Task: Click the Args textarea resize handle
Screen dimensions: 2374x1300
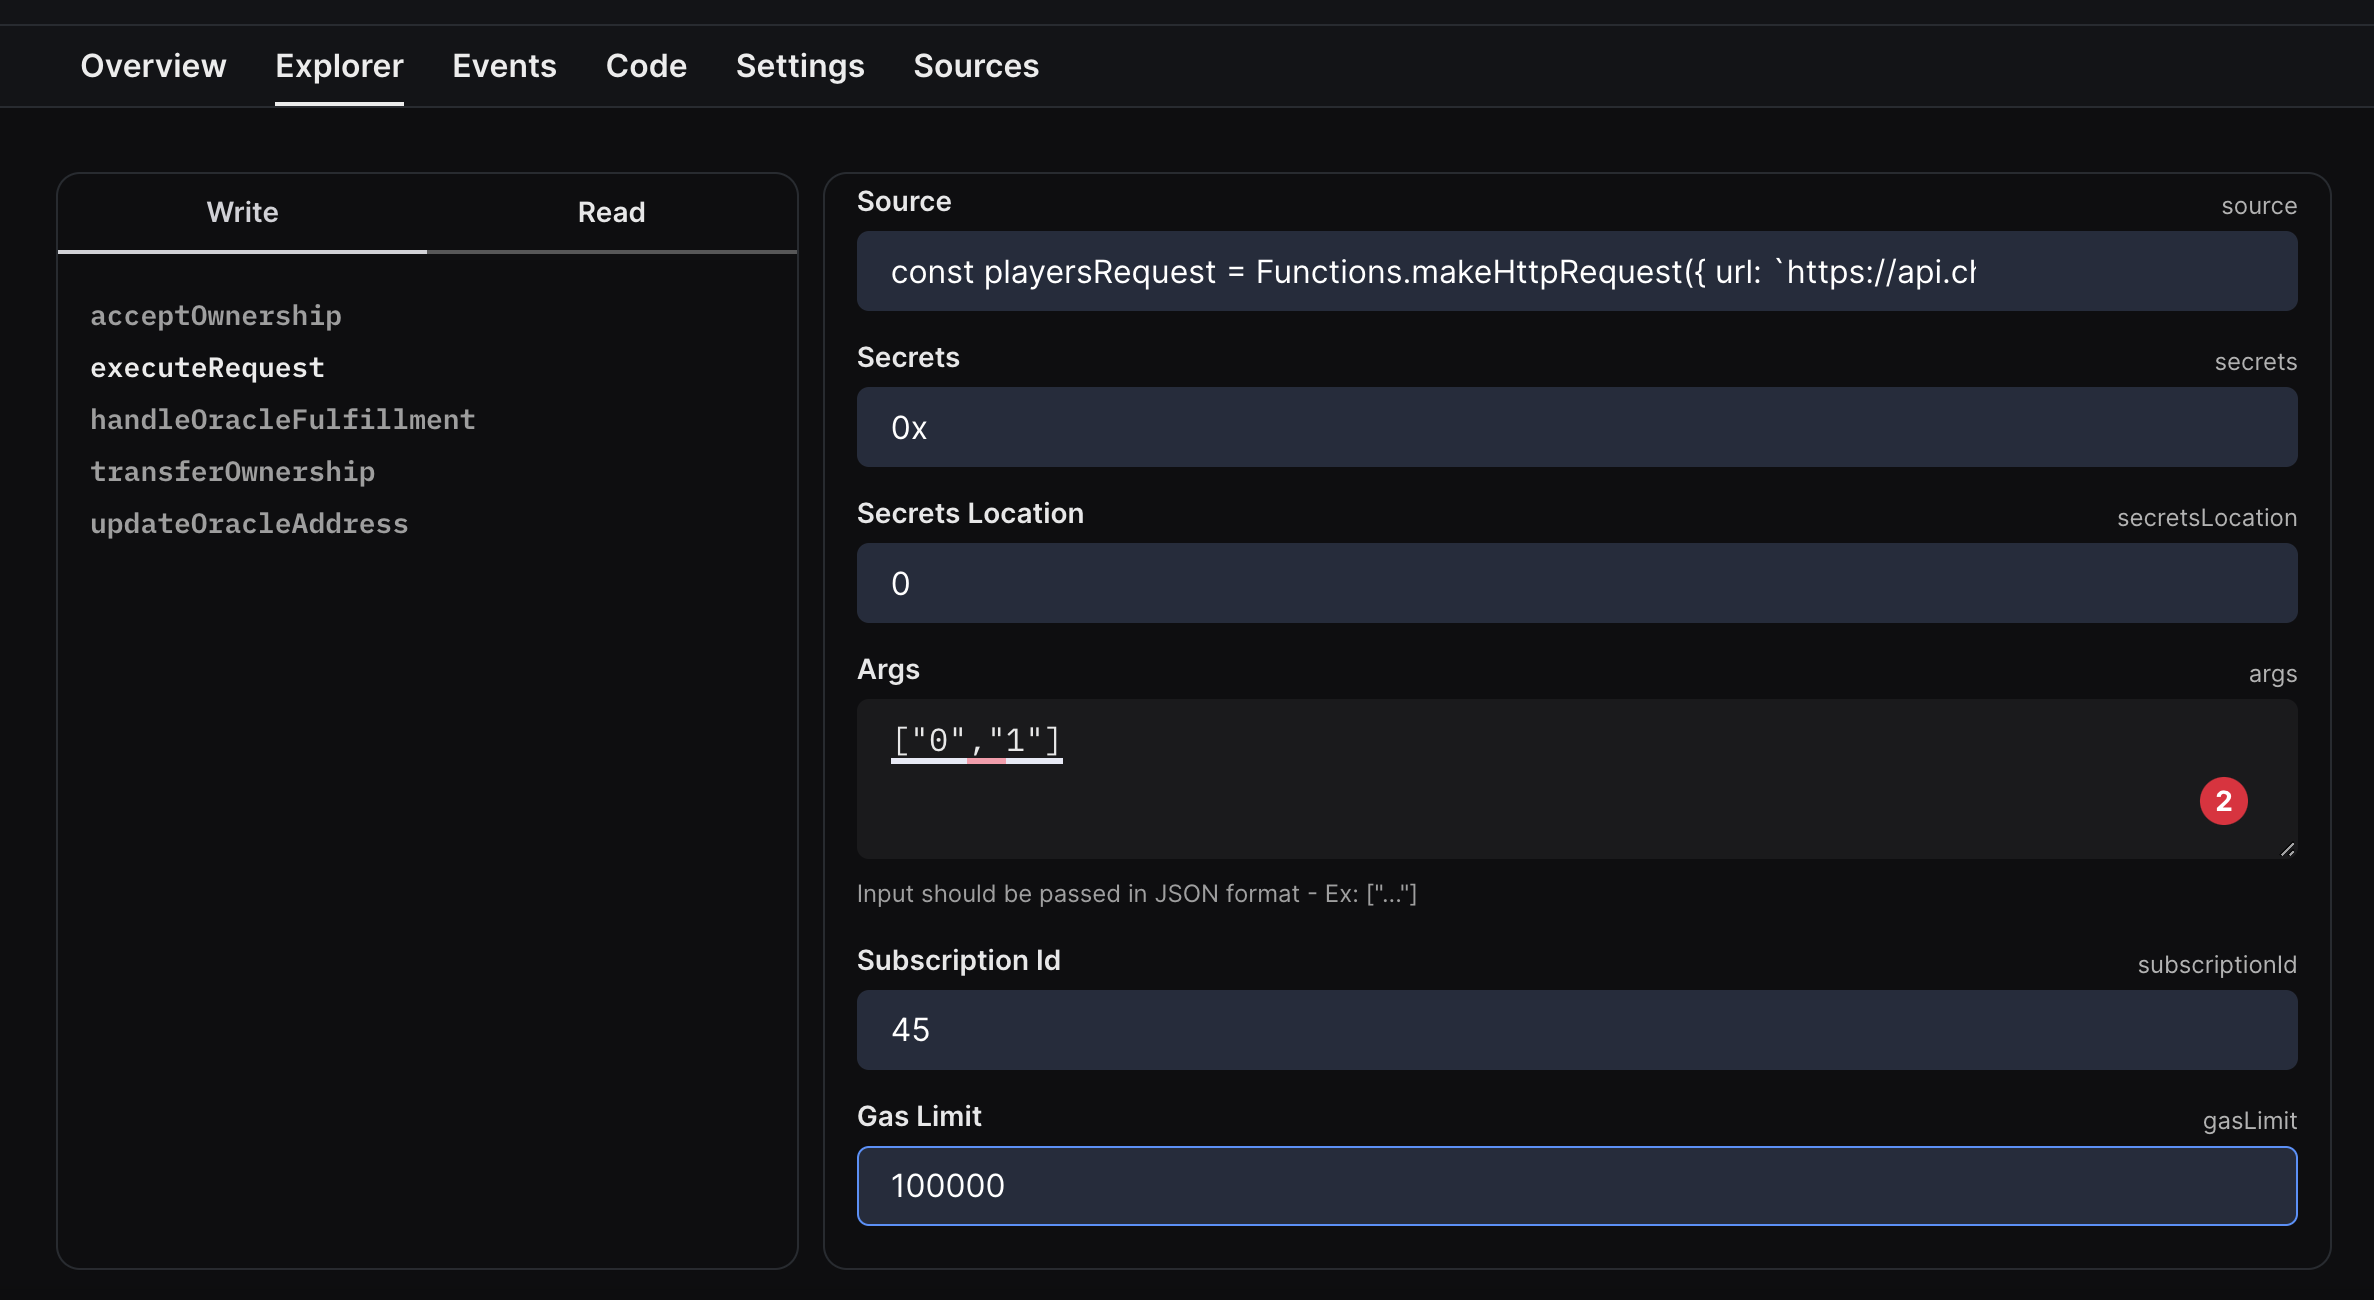Action: (2287, 849)
